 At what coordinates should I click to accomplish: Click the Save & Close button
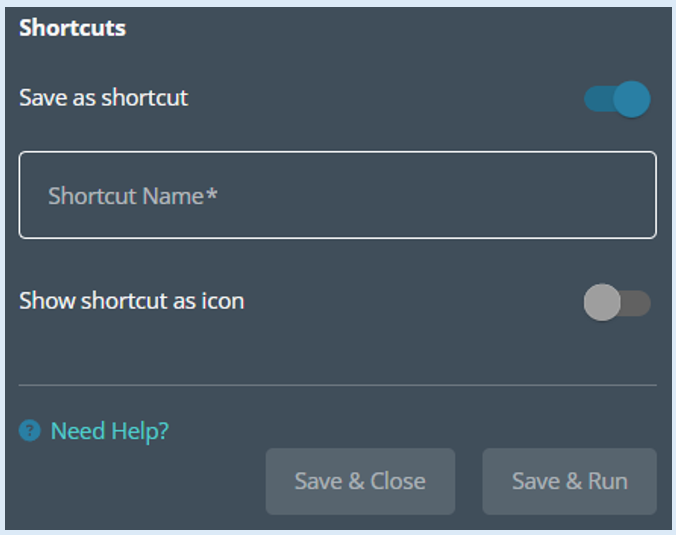(360, 481)
